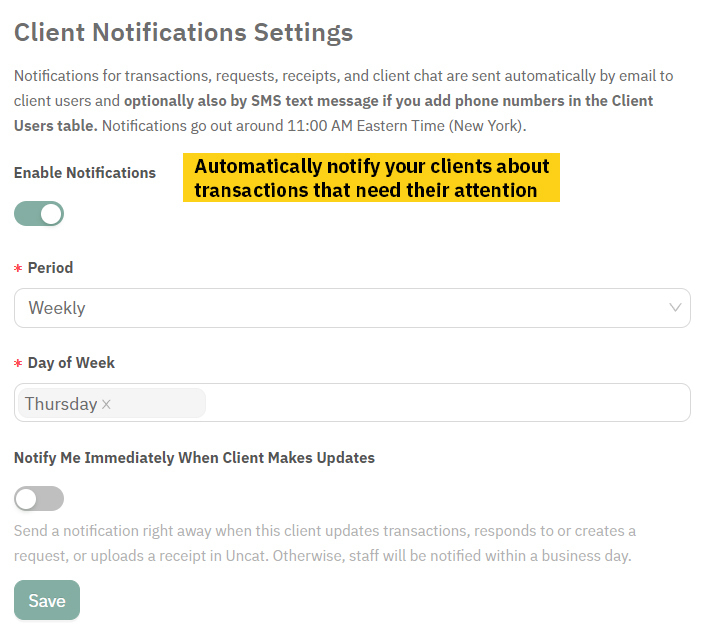The image size is (716, 639).
Task: Click the first line of the notifications description
Action: pyautogui.click(x=343, y=76)
